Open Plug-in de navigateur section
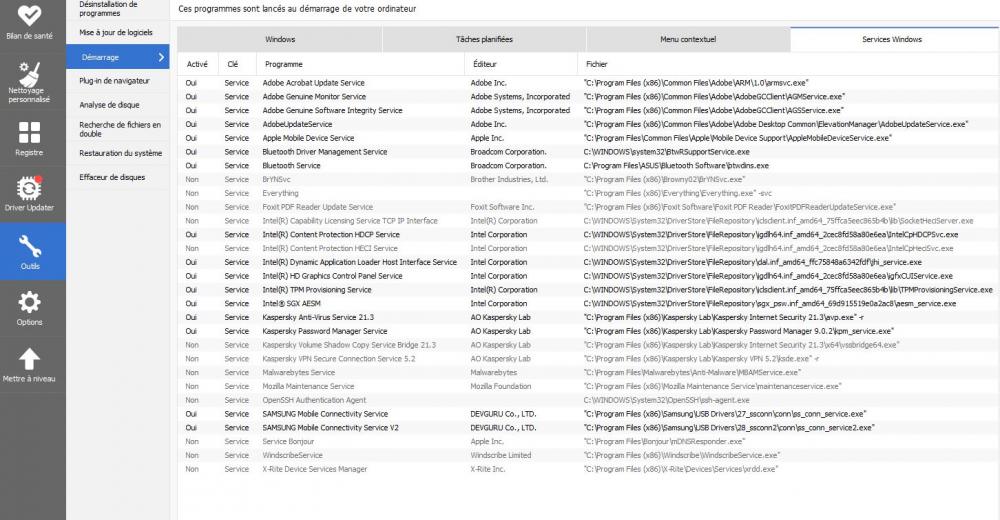1000x520 pixels. [x=118, y=81]
